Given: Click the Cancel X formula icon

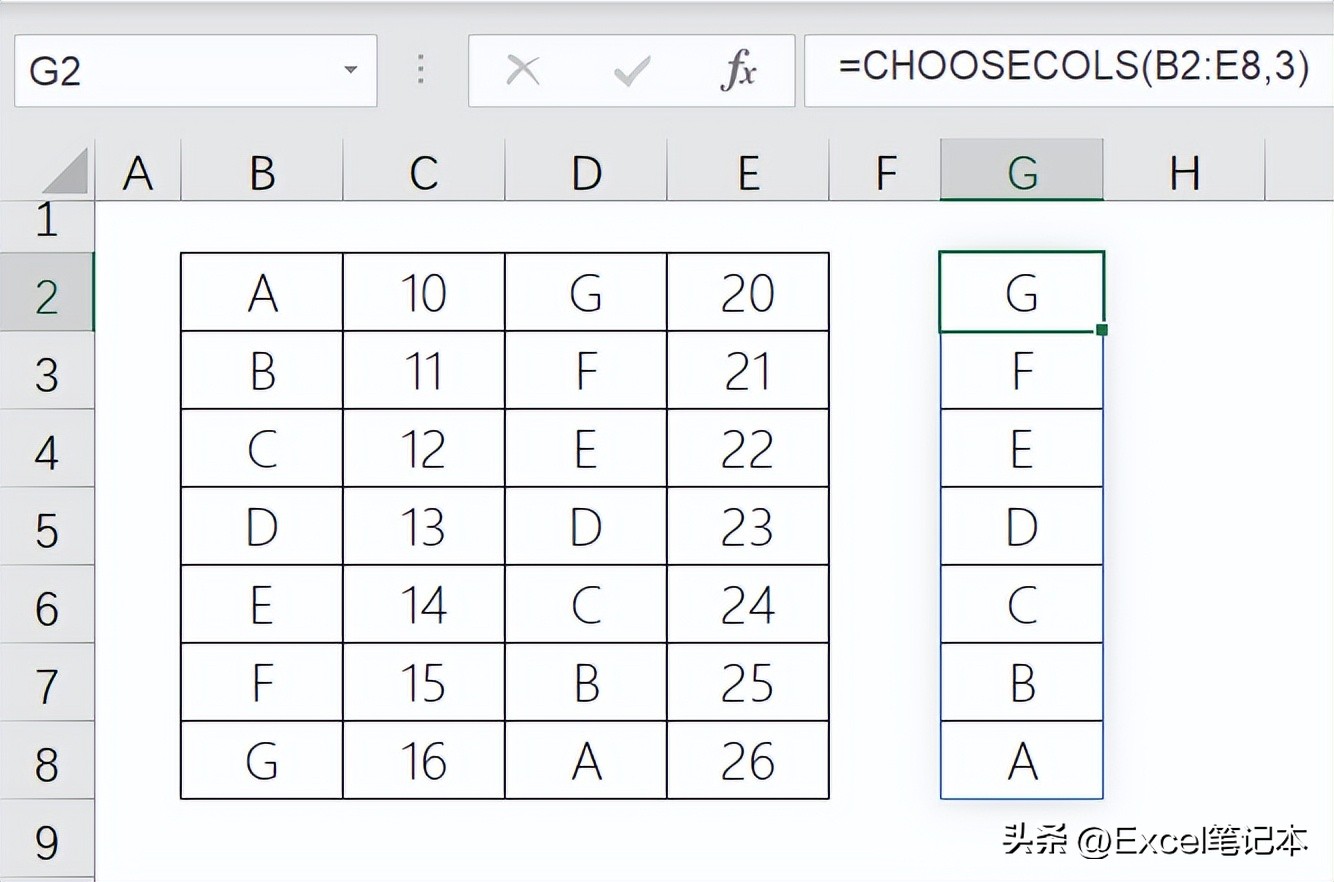Looking at the screenshot, I should coord(523,71).
